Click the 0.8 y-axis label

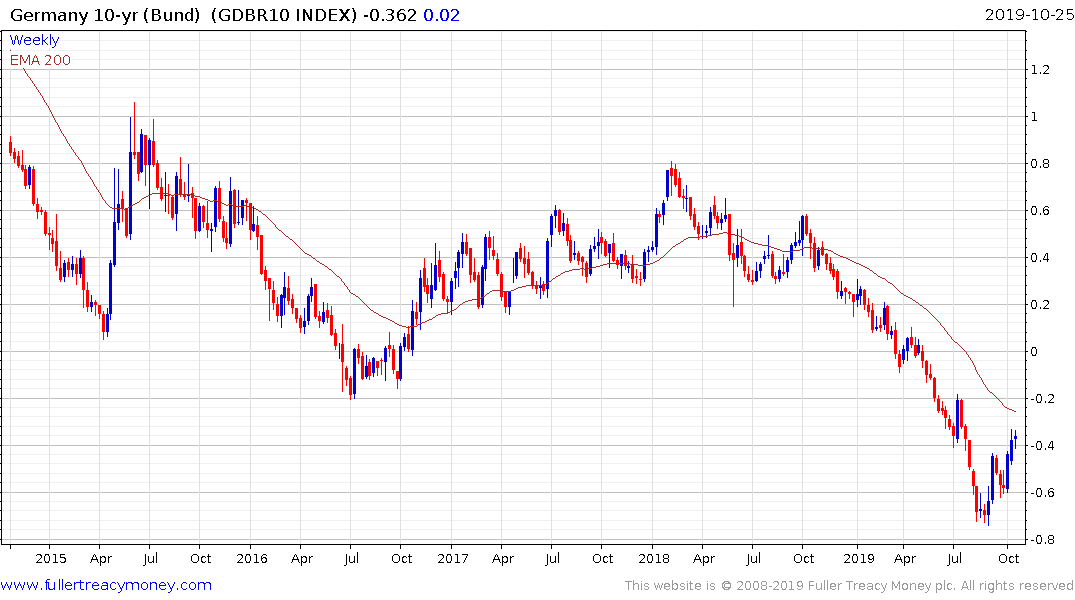pos(1040,163)
